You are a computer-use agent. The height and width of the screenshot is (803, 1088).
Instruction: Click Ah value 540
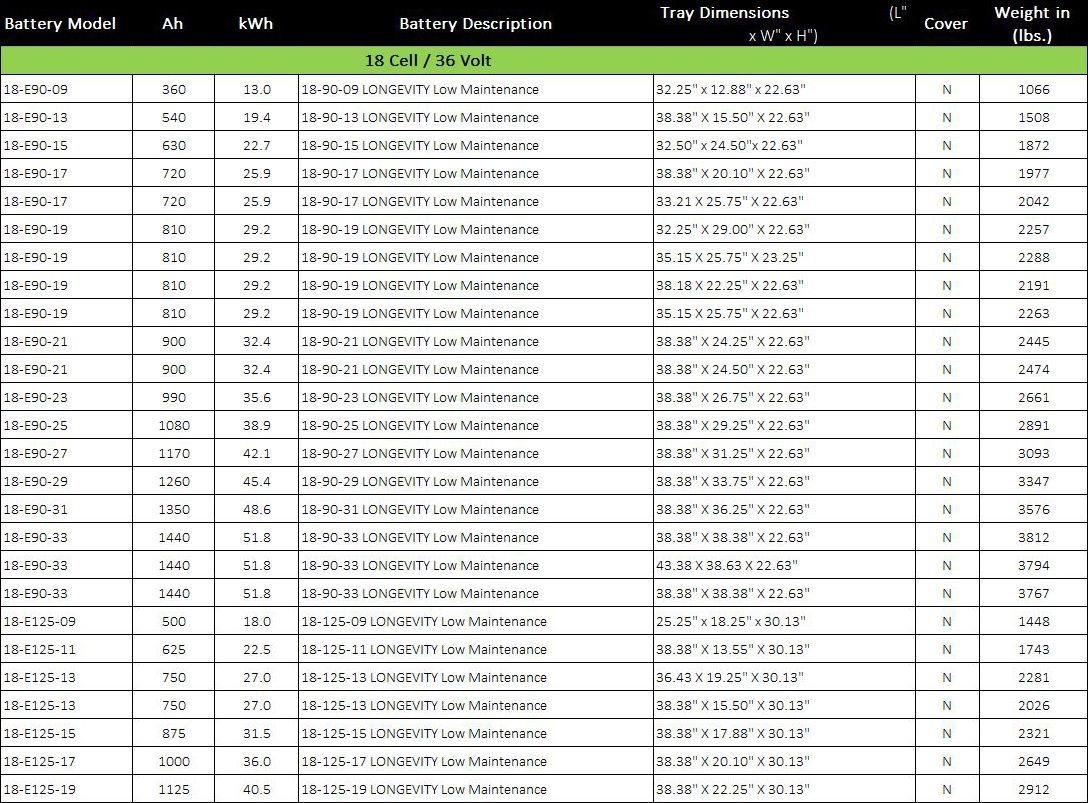173,117
